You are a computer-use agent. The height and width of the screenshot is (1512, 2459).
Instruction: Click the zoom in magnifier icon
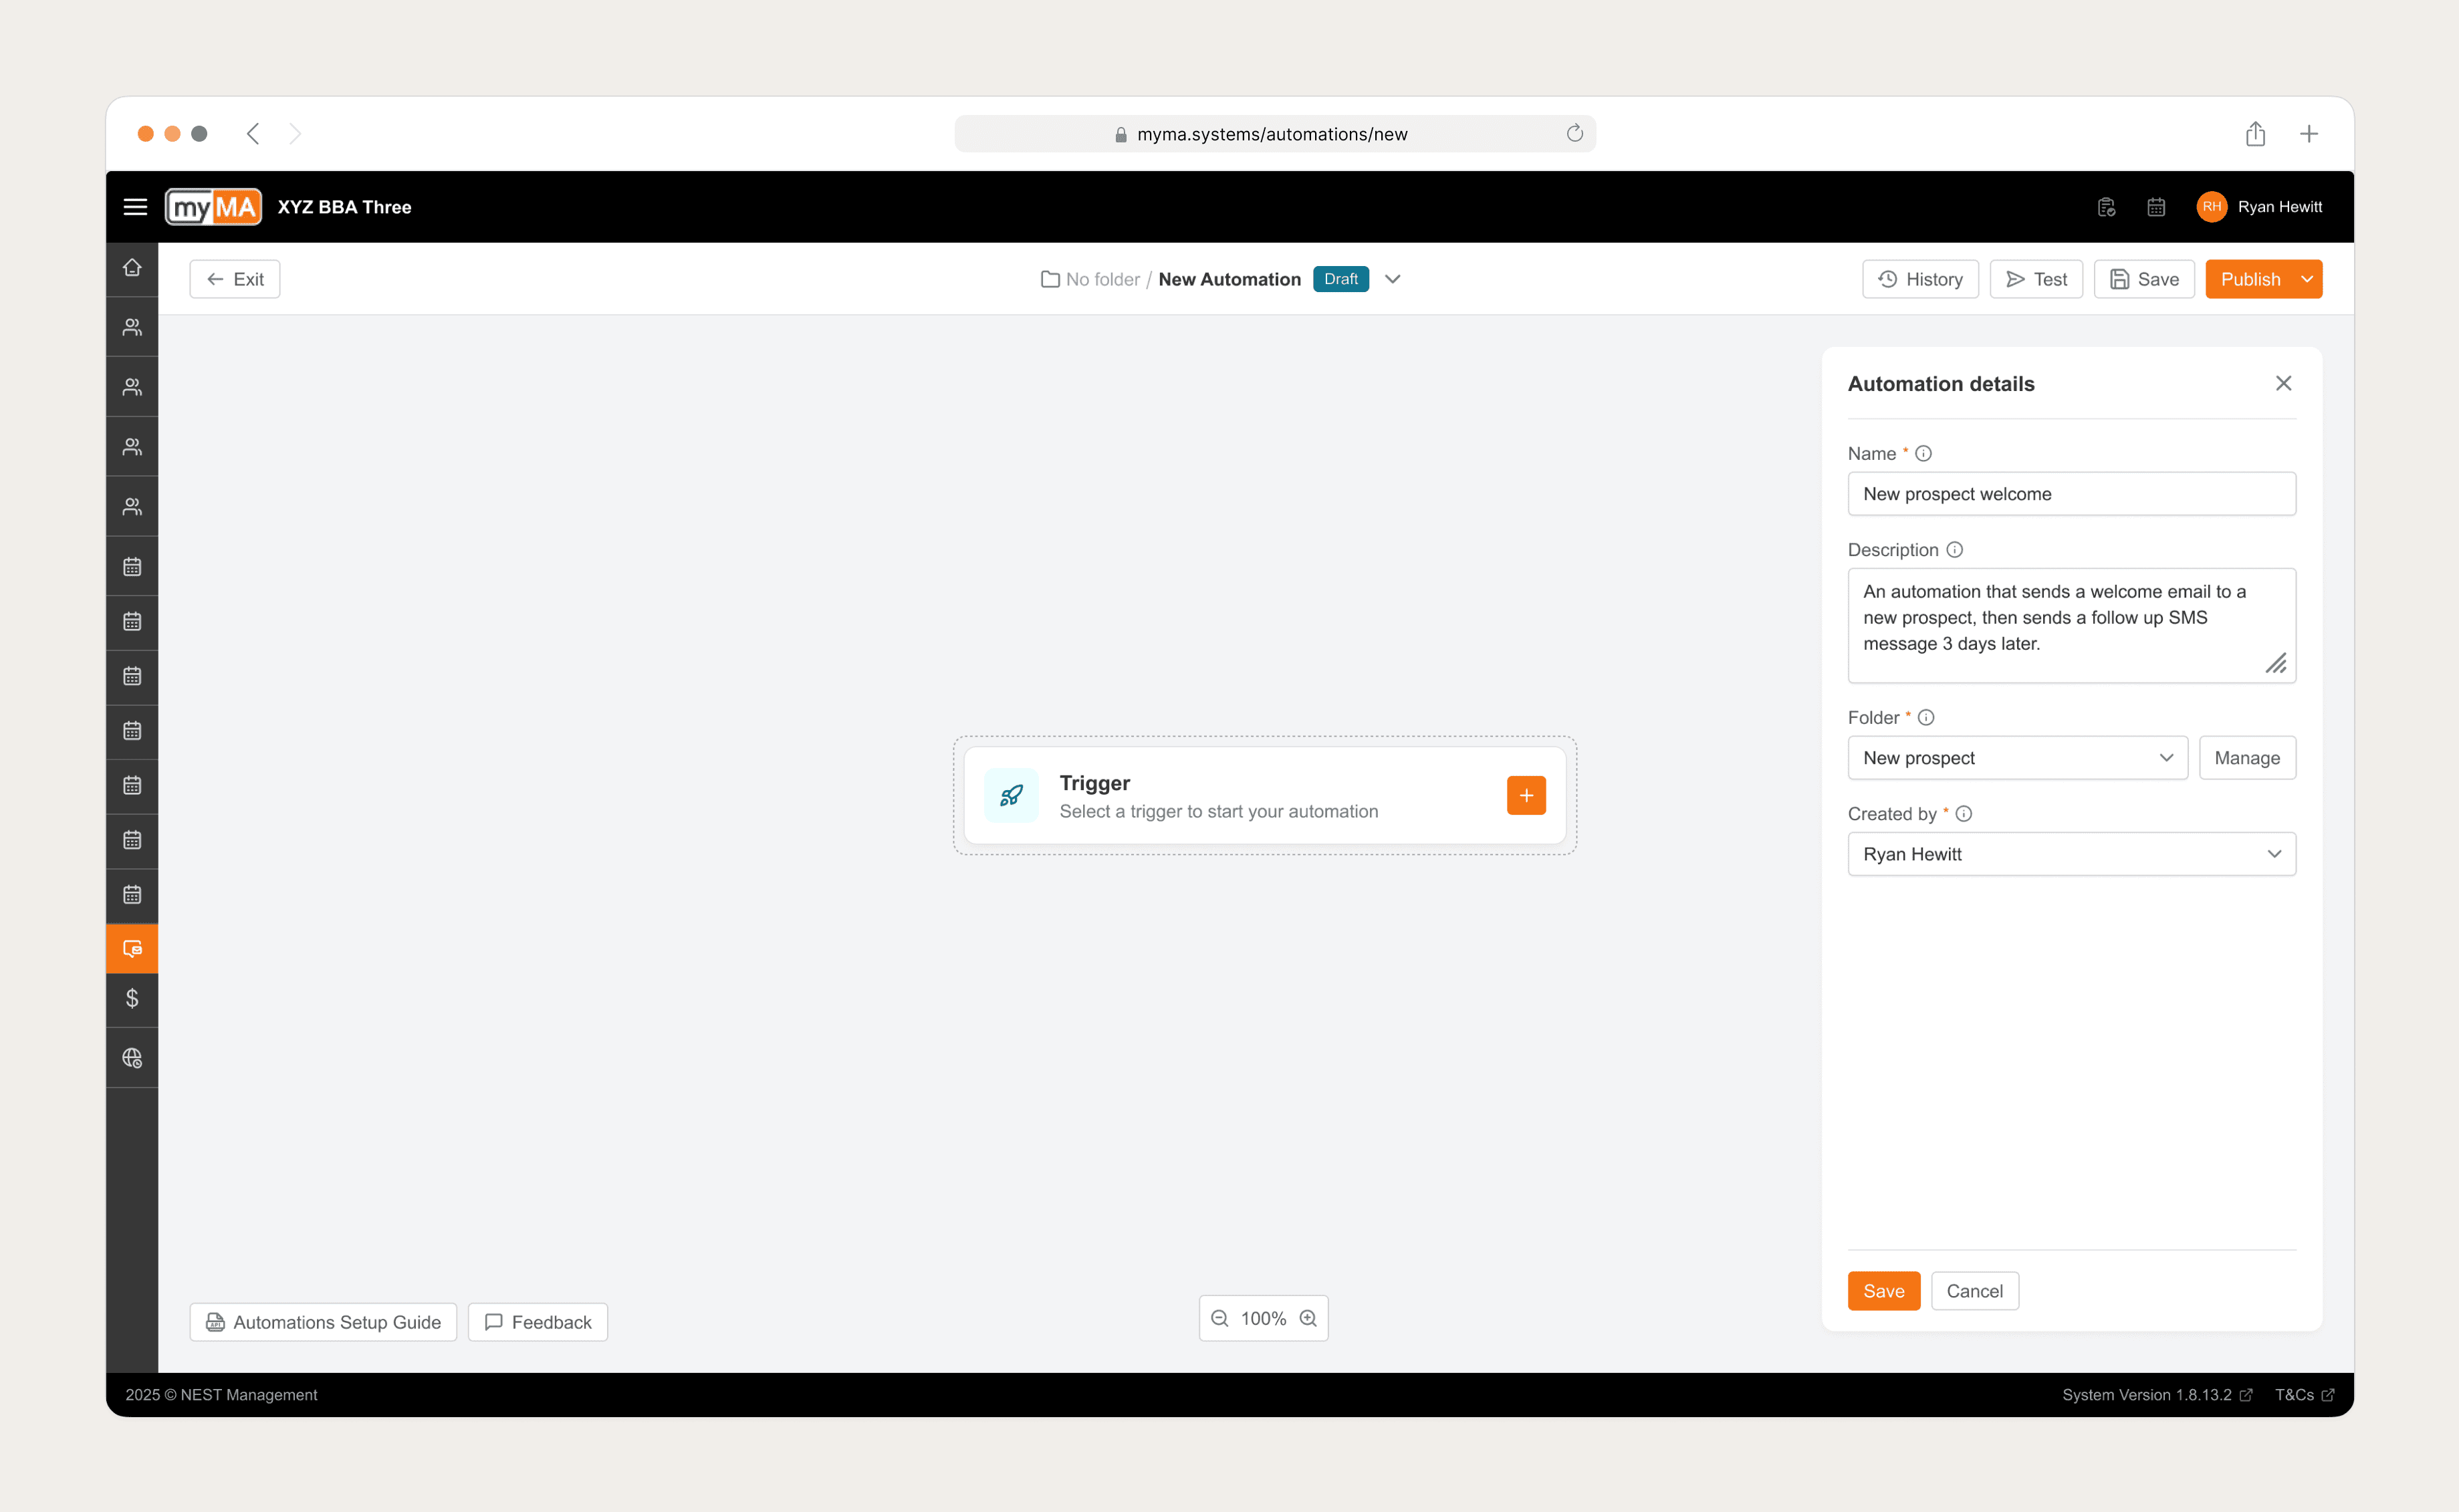point(1308,1318)
